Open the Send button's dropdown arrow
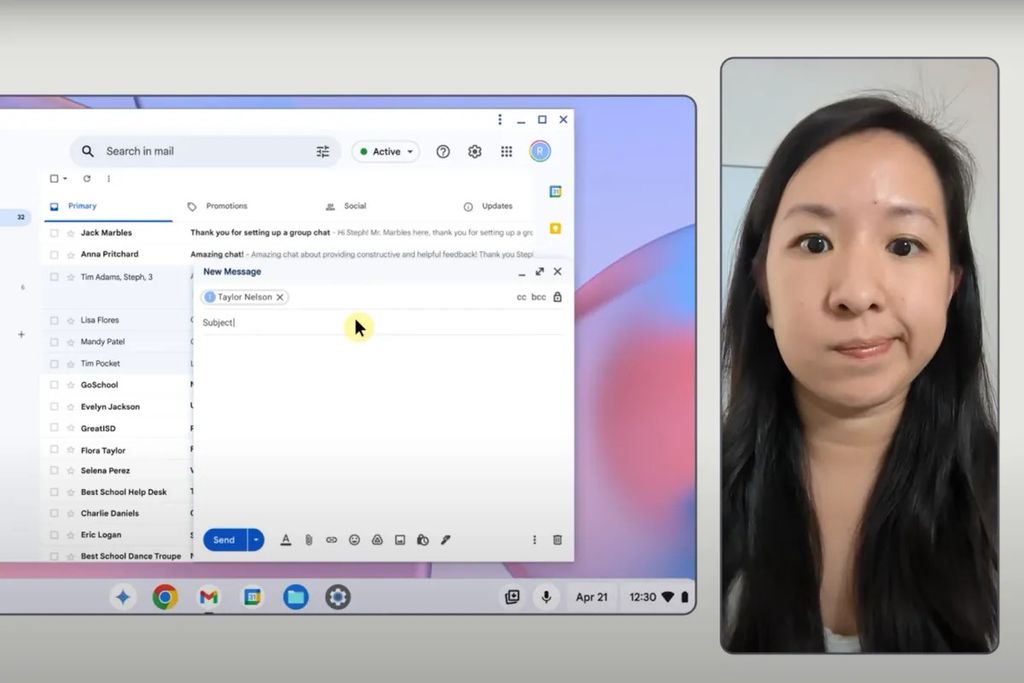Viewport: 1024px width, 683px height. (x=254, y=539)
